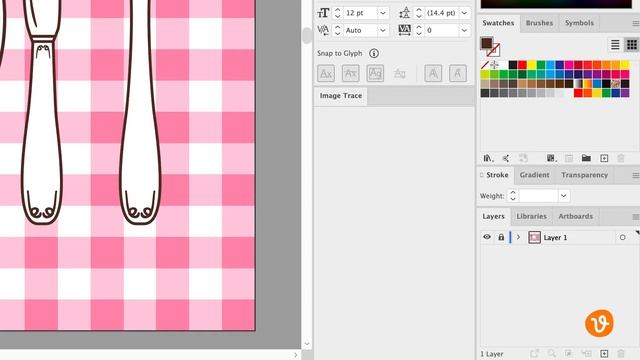Viewport: 640px width, 360px height.
Task: Click canvas vertical scrollbar handle
Action: (x=307, y=36)
